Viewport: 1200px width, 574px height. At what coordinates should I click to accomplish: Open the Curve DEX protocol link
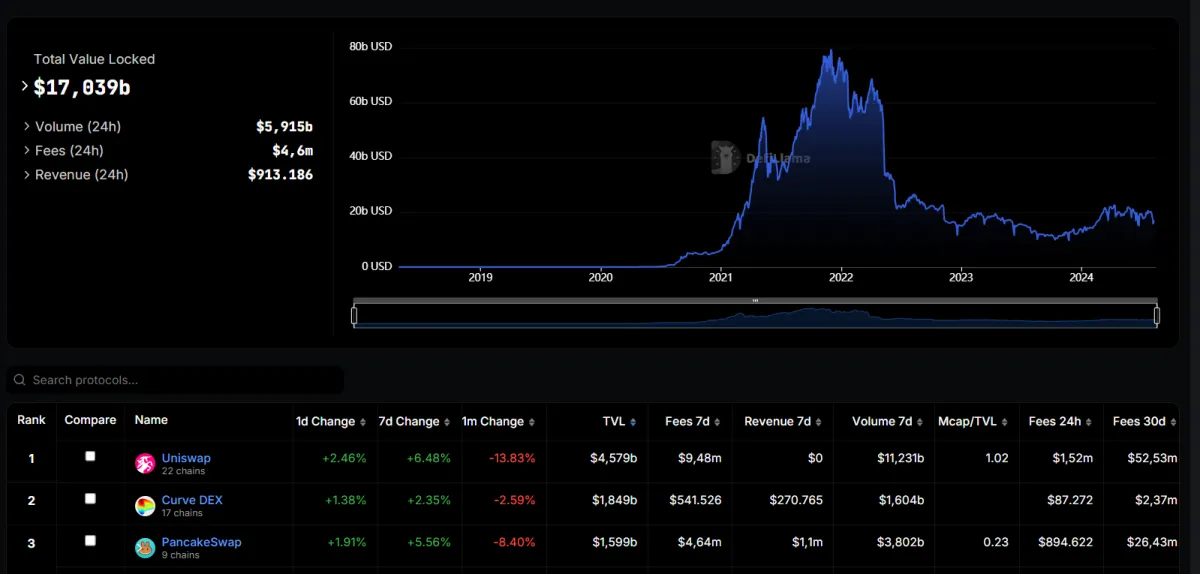pos(192,500)
